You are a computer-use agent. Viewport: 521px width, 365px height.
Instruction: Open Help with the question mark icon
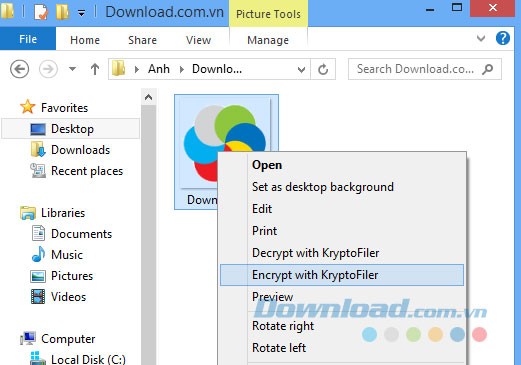(502, 38)
